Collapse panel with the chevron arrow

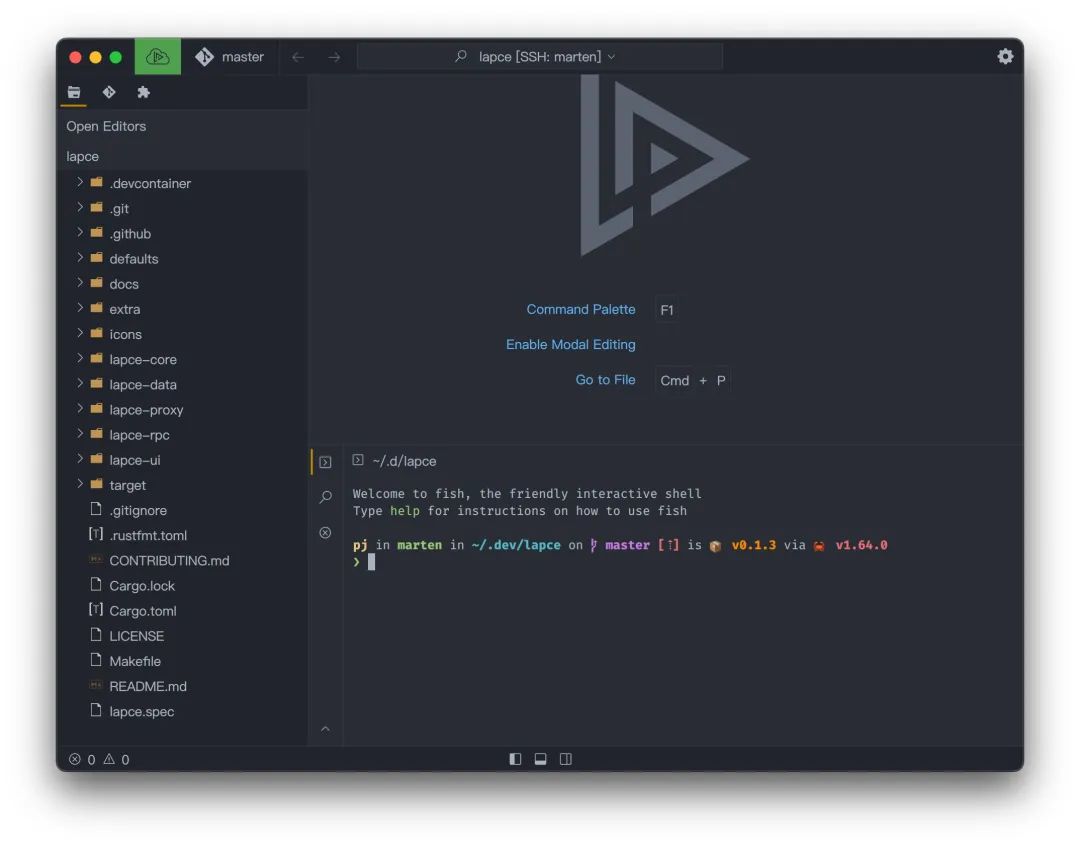[325, 729]
